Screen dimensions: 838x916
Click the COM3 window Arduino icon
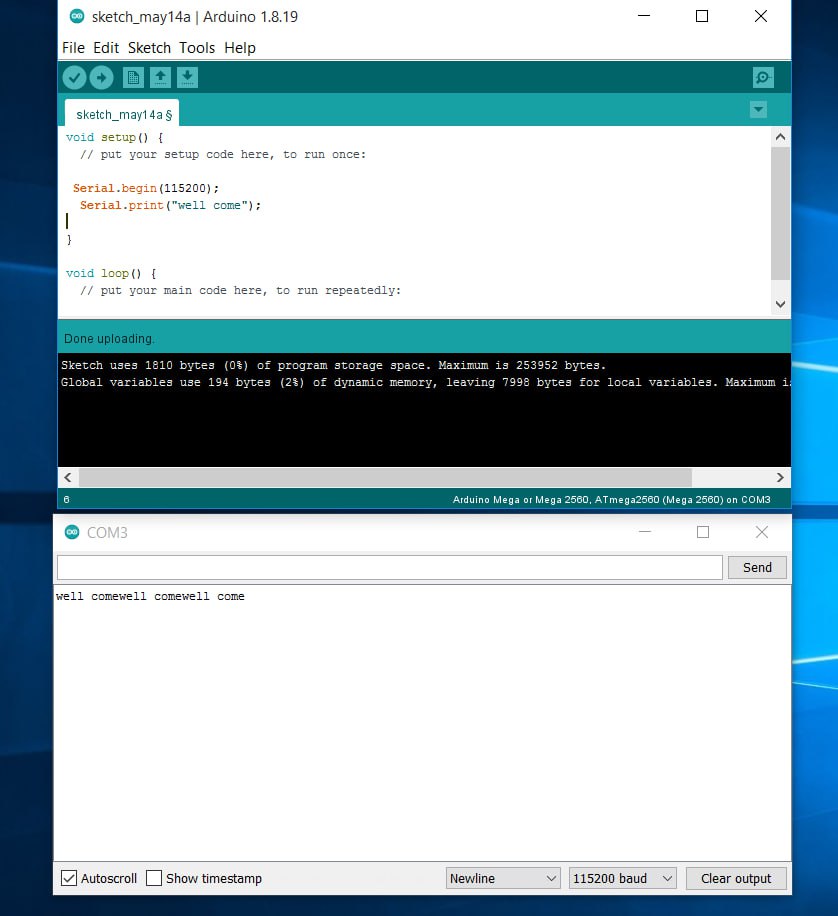point(71,532)
